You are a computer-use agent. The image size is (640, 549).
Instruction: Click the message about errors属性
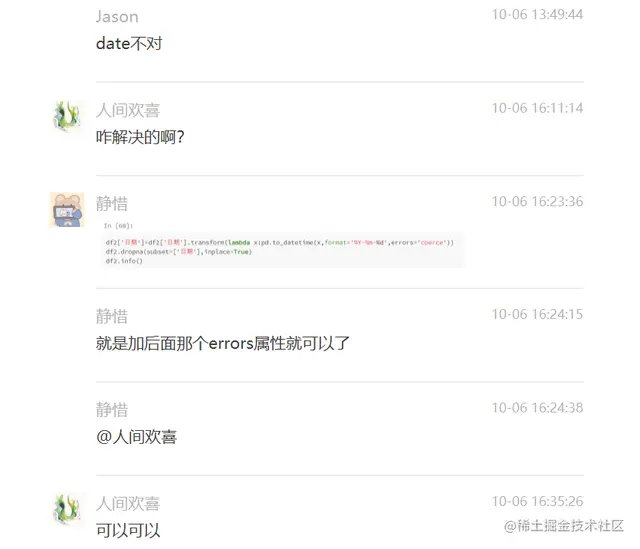coord(223,343)
